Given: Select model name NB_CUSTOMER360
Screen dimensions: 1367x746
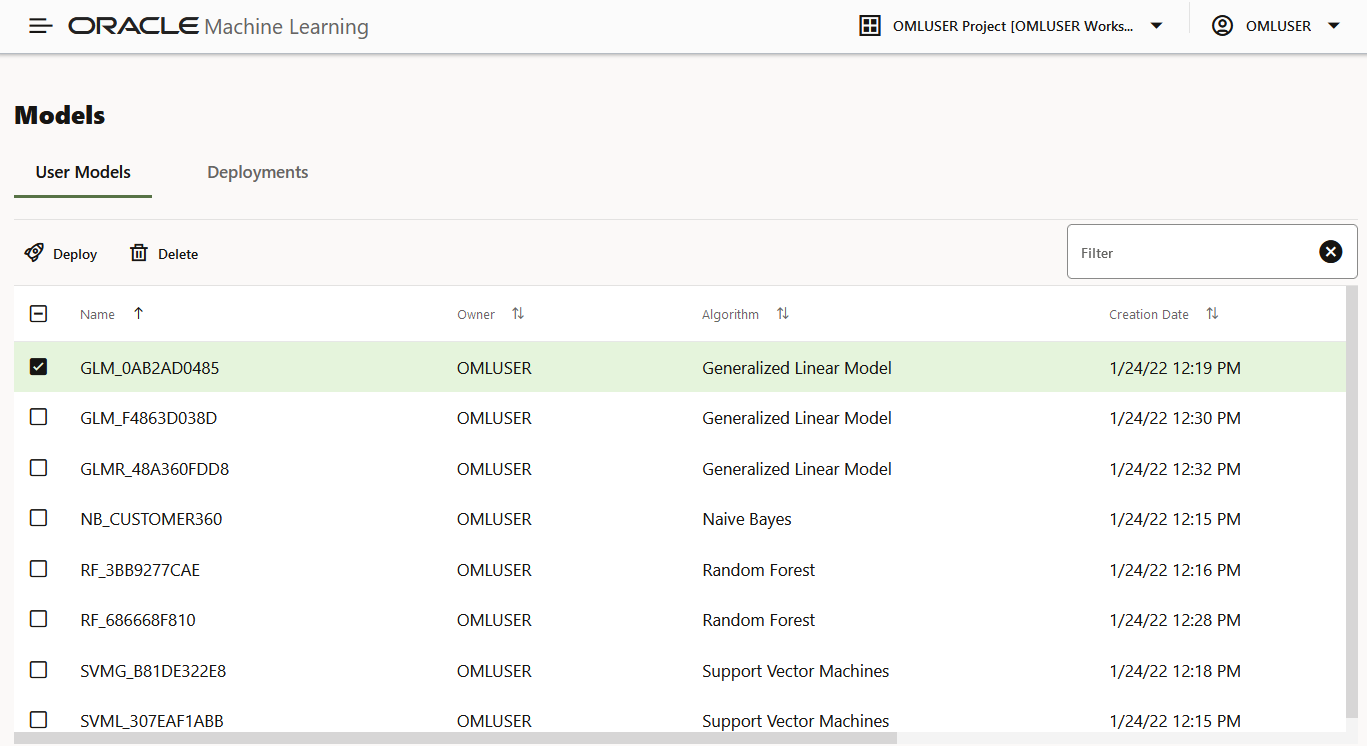Looking at the screenshot, I should 151,519.
